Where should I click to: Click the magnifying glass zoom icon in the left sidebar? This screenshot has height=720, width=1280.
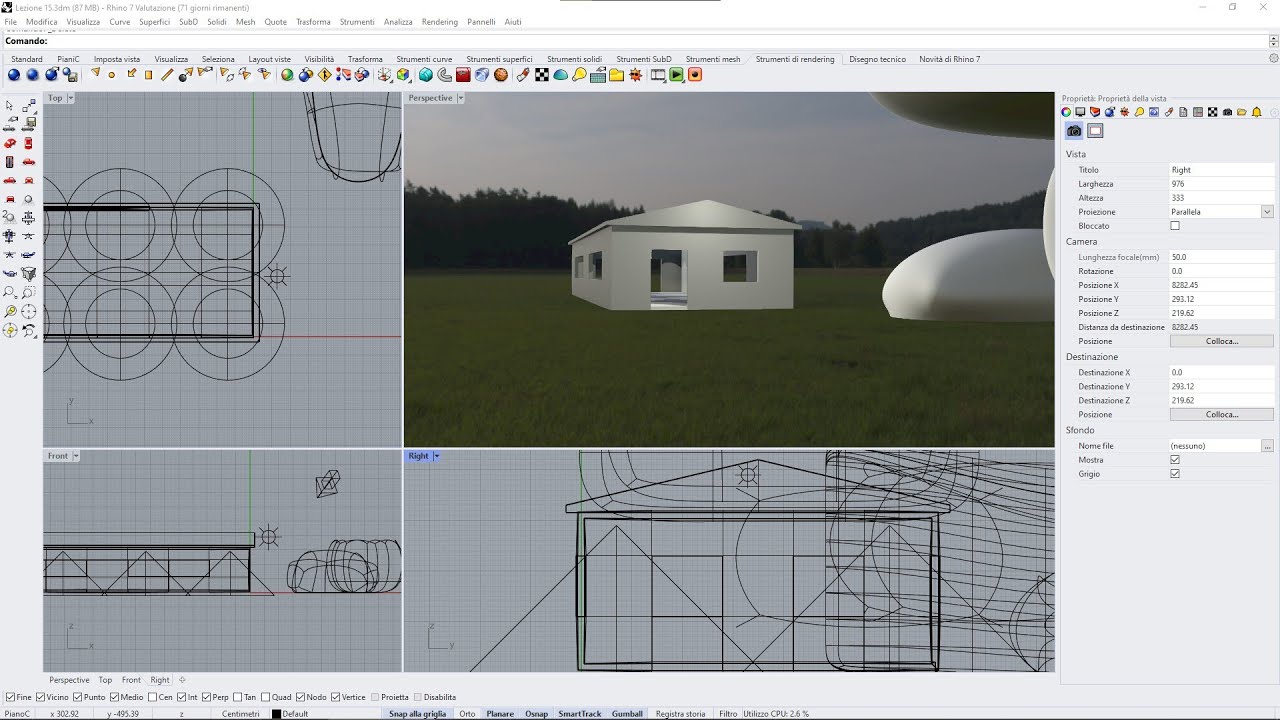pos(10,293)
